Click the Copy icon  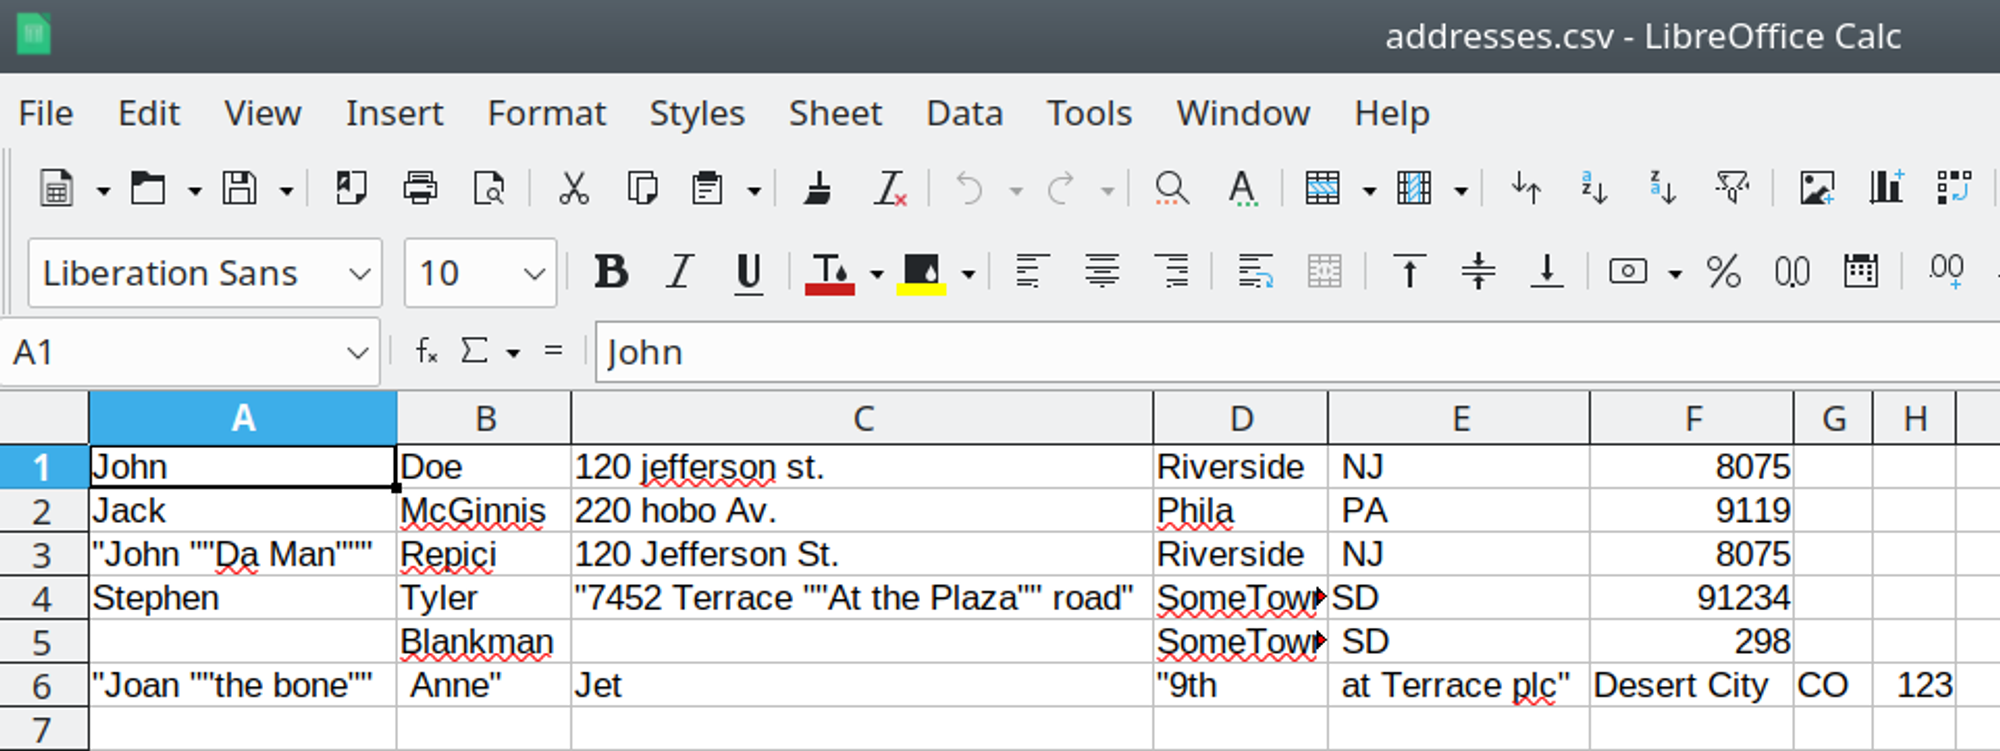tap(642, 188)
